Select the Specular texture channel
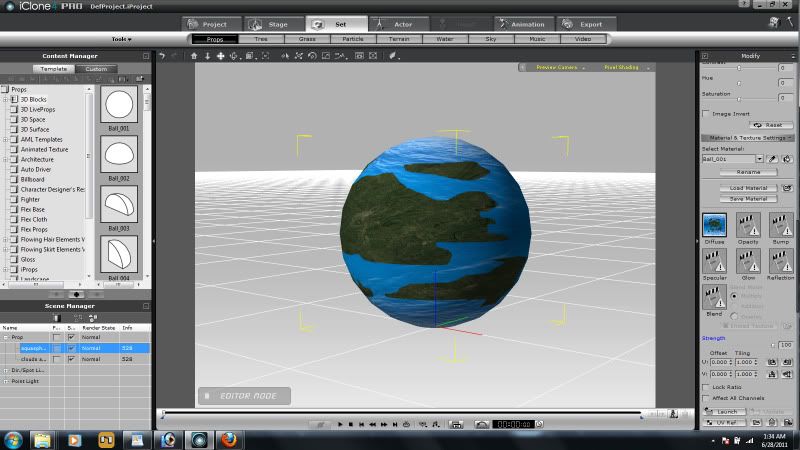800x450 pixels. [715, 260]
